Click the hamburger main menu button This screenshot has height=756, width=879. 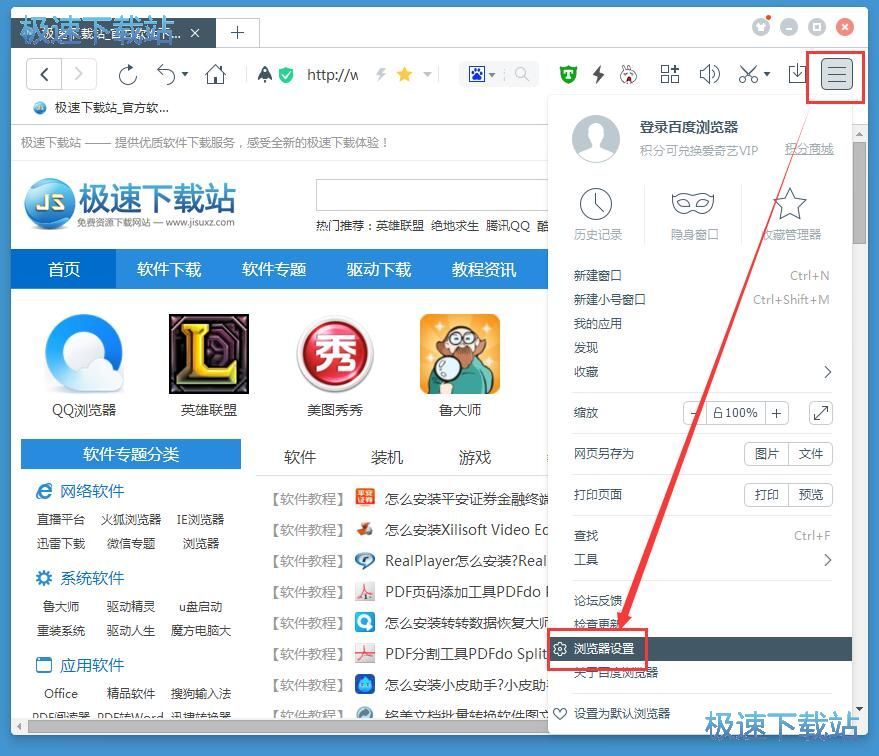click(836, 74)
